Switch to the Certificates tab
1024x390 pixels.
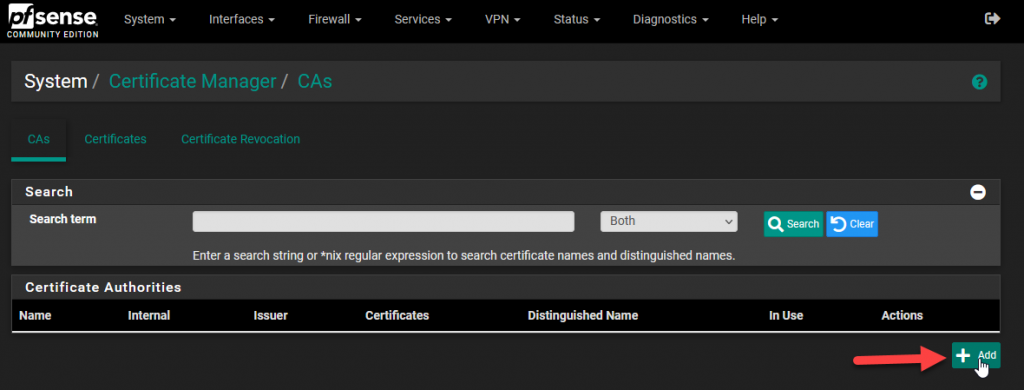pyautogui.click(x=116, y=139)
